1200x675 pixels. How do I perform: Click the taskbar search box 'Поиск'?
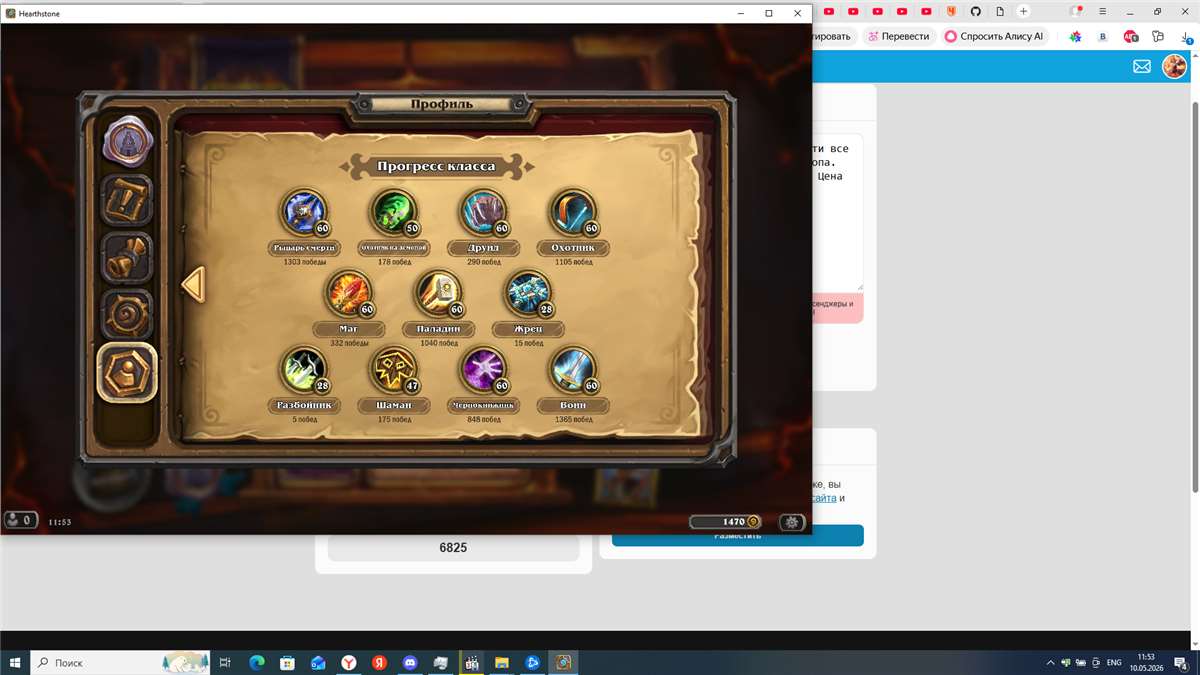(x=120, y=662)
